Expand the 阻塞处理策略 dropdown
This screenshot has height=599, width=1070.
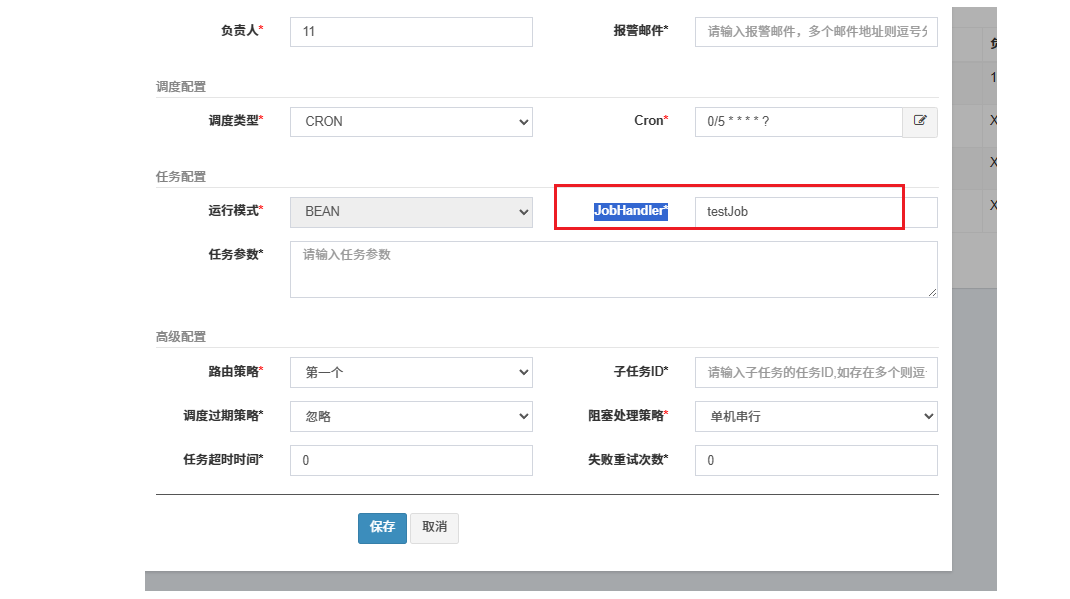coord(816,416)
